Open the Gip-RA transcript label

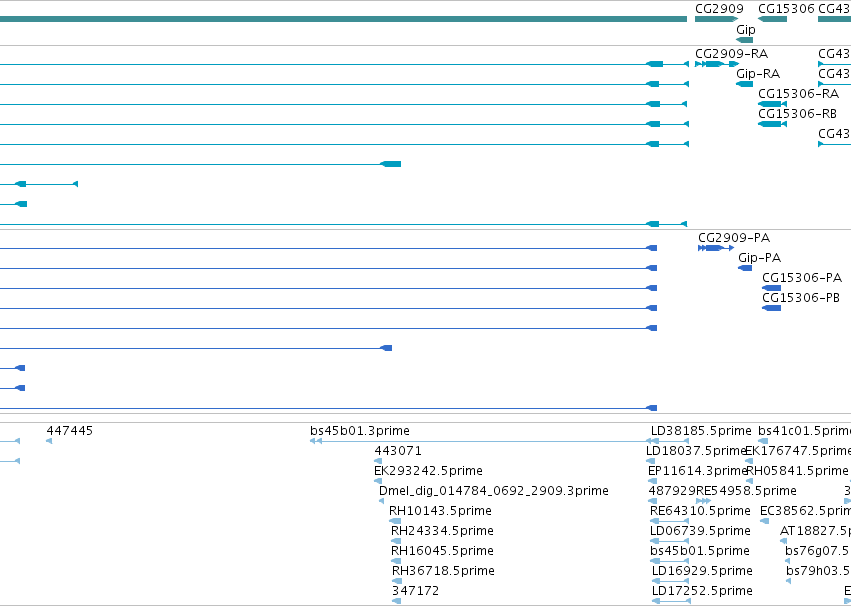[x=758, y=74]
